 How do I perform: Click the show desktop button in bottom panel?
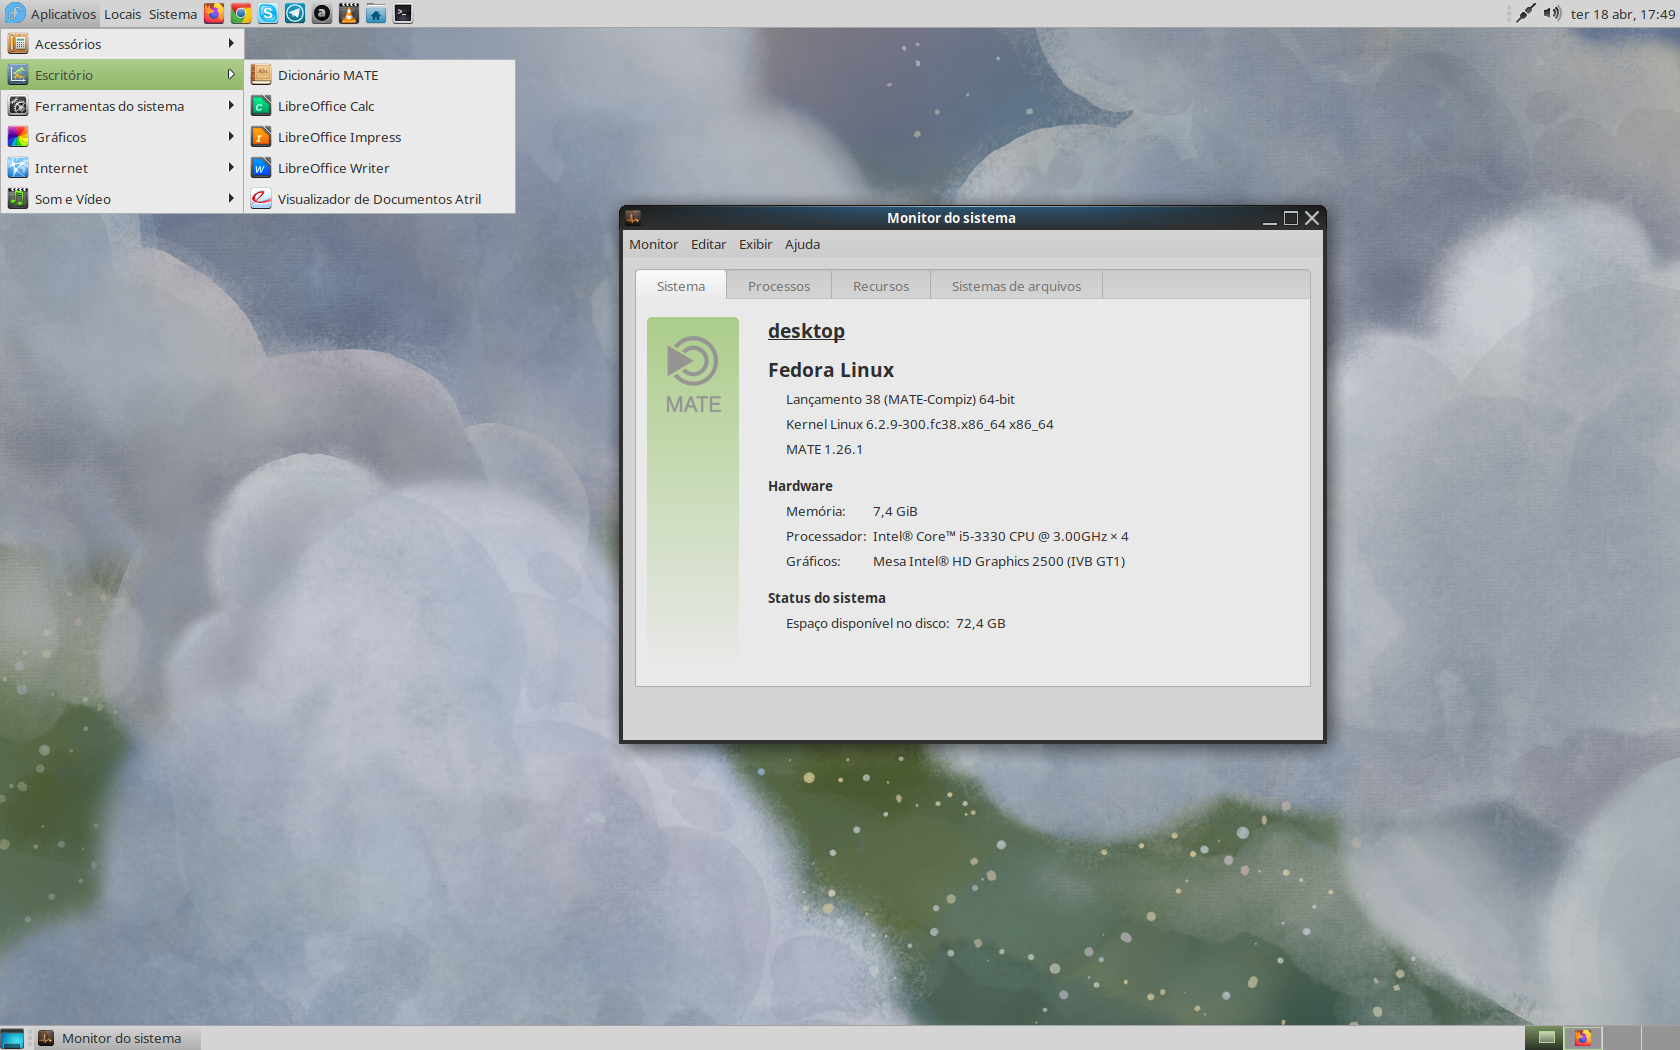pos(12,1038)
